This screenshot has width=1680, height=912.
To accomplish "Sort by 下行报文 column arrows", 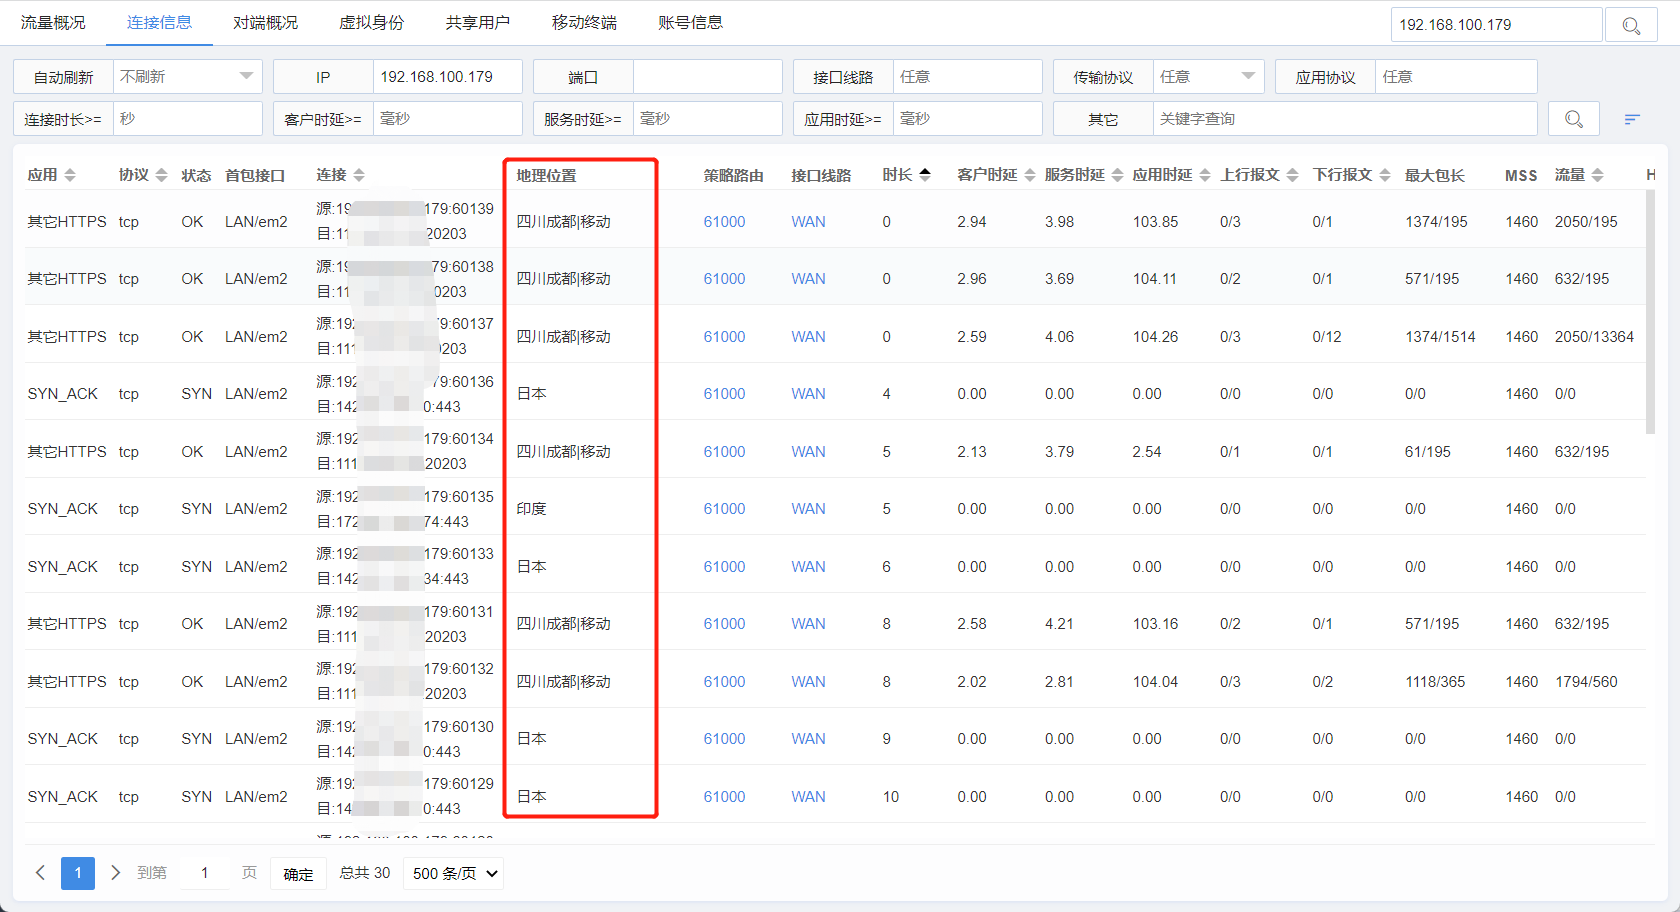I will pos(1385,175).
